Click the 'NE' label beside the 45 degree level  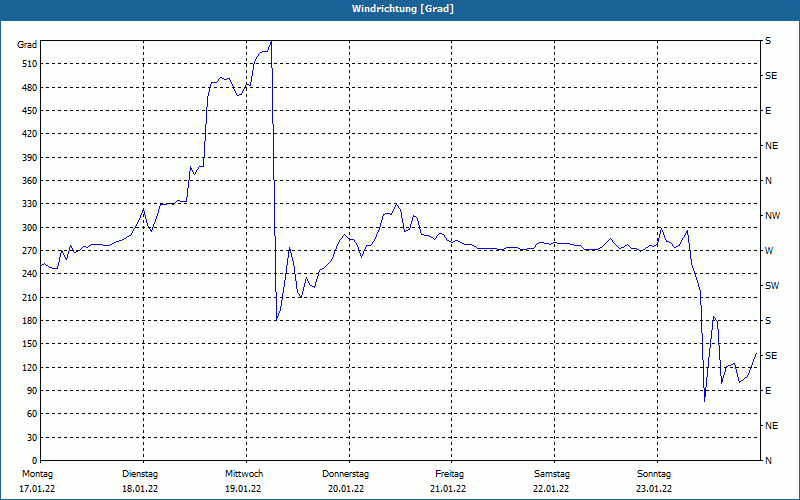tap(771, 426)
